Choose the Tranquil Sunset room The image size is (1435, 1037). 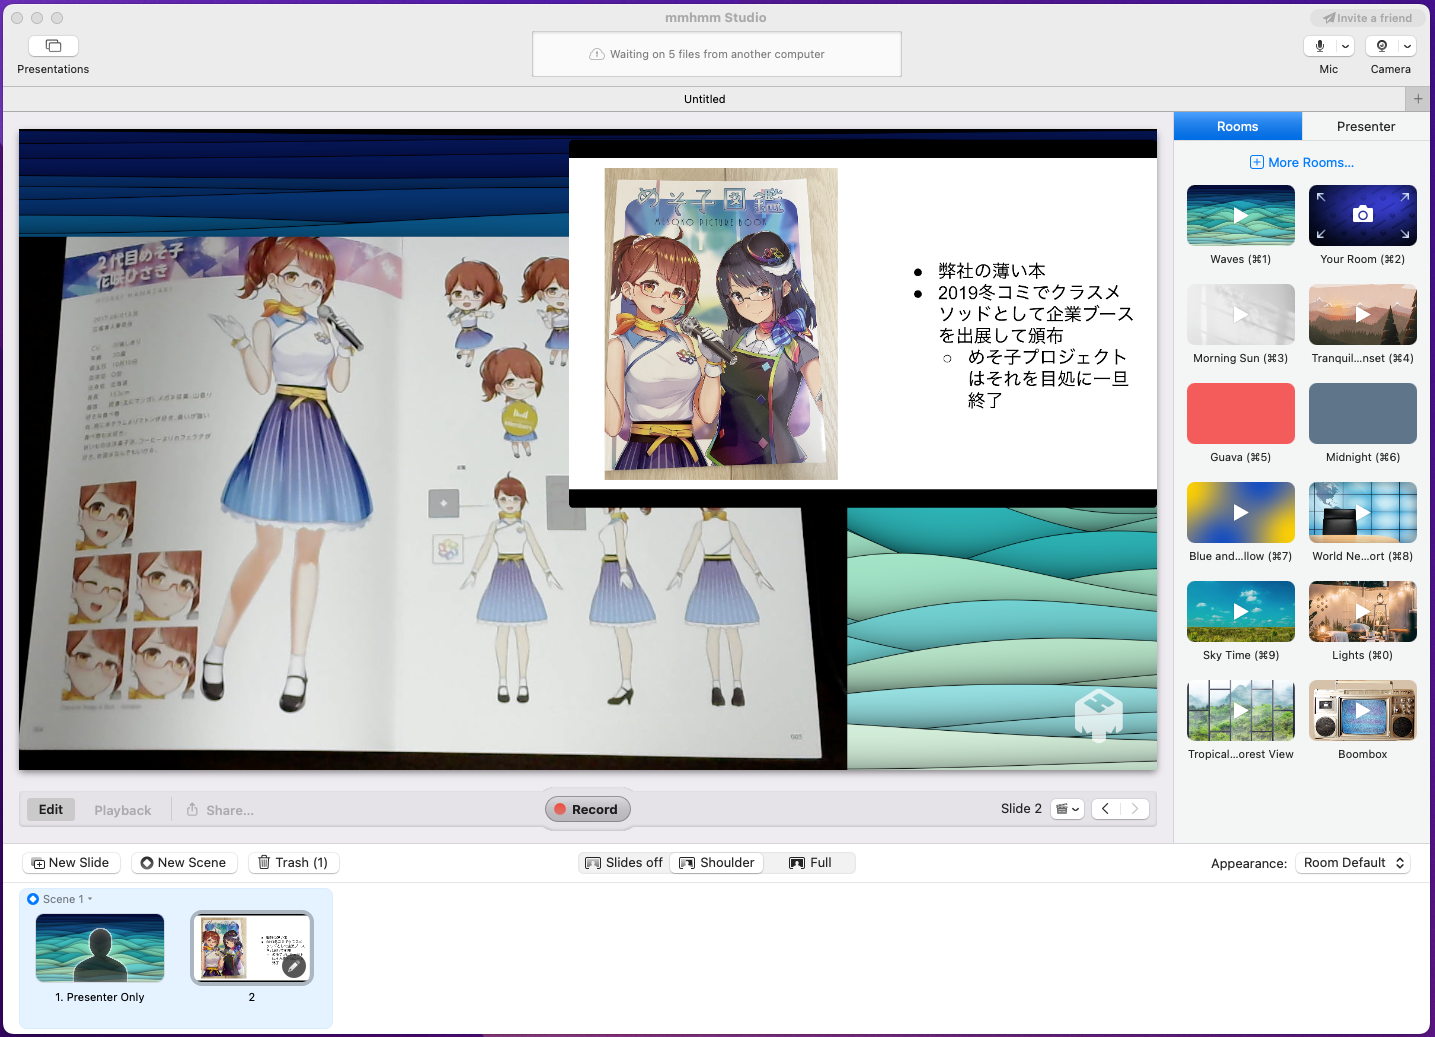tap(1363, 314)
